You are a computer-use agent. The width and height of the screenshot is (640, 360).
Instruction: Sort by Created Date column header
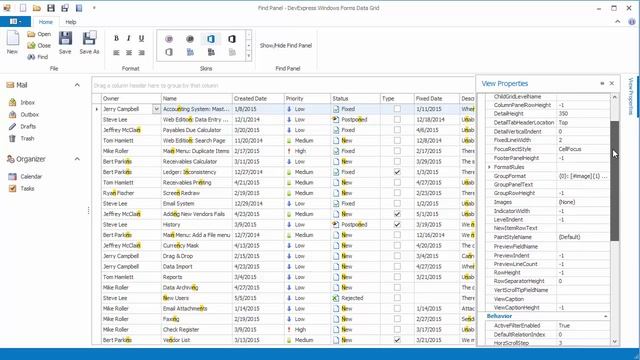pos(258,98)
